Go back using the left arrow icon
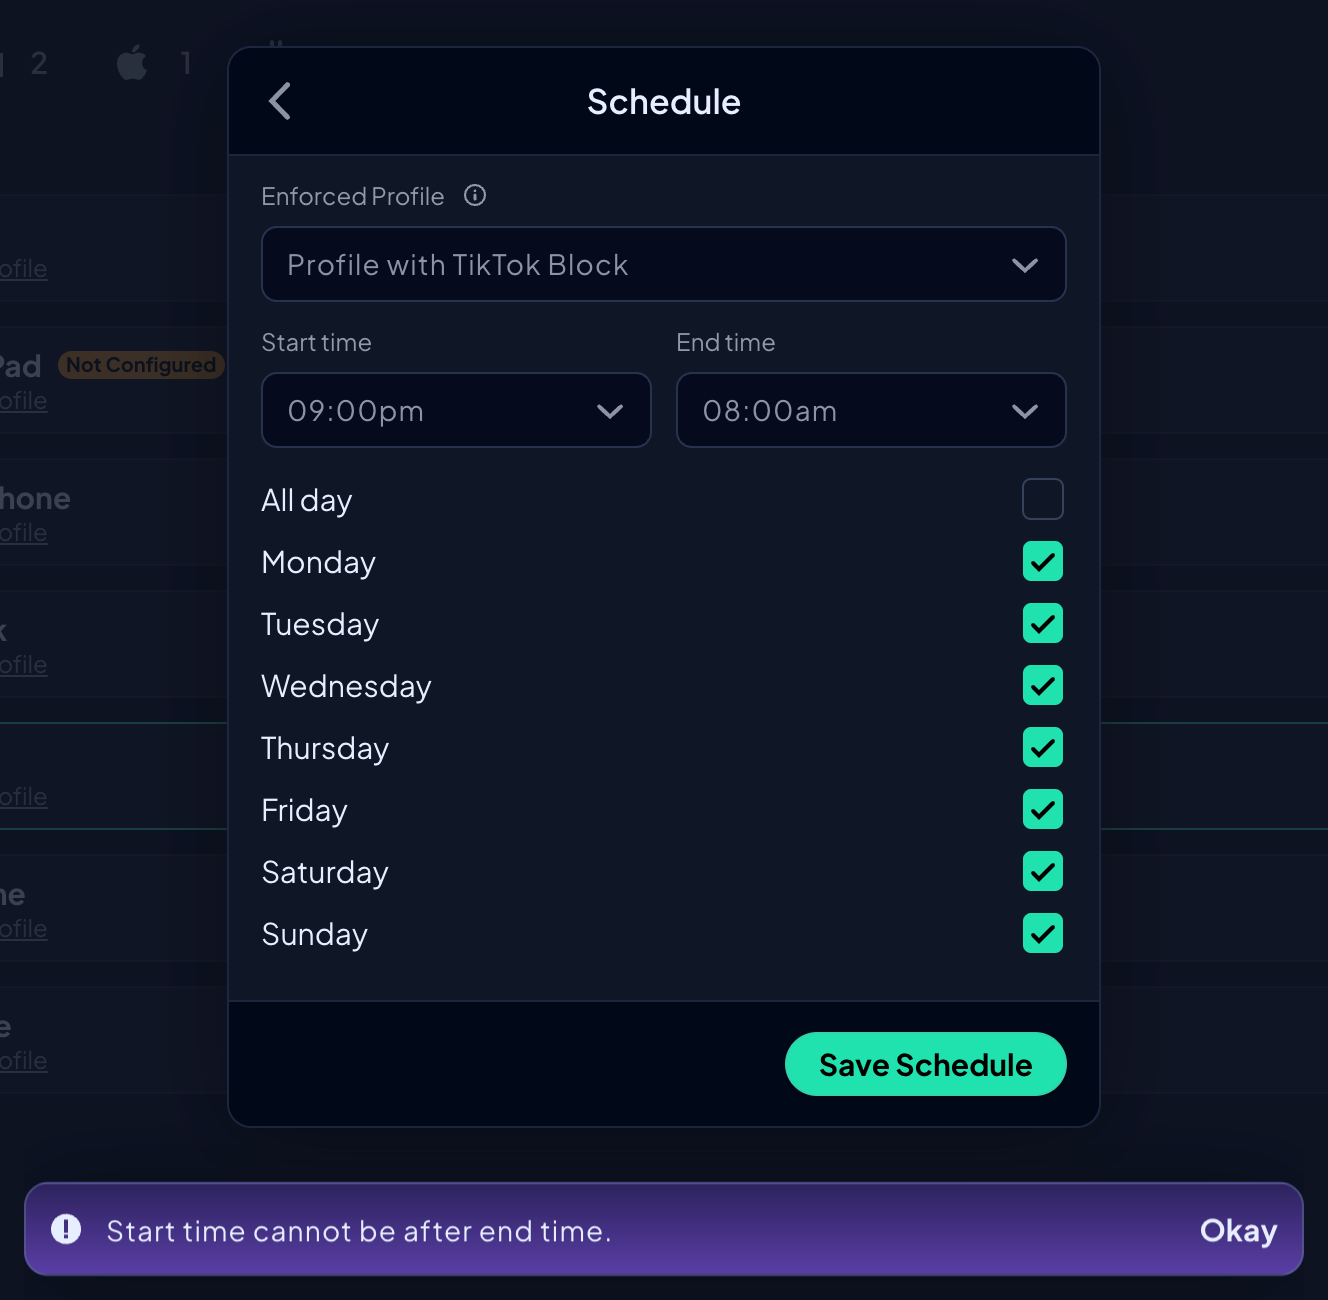Image resolution: width=1328 pixels, height=1300 pixels. (x=280, y=101)
